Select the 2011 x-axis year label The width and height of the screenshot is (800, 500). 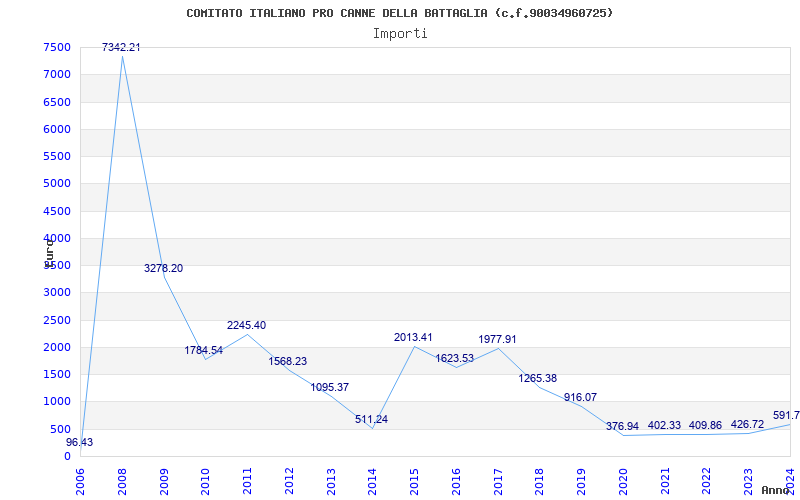tap(247, 482)
